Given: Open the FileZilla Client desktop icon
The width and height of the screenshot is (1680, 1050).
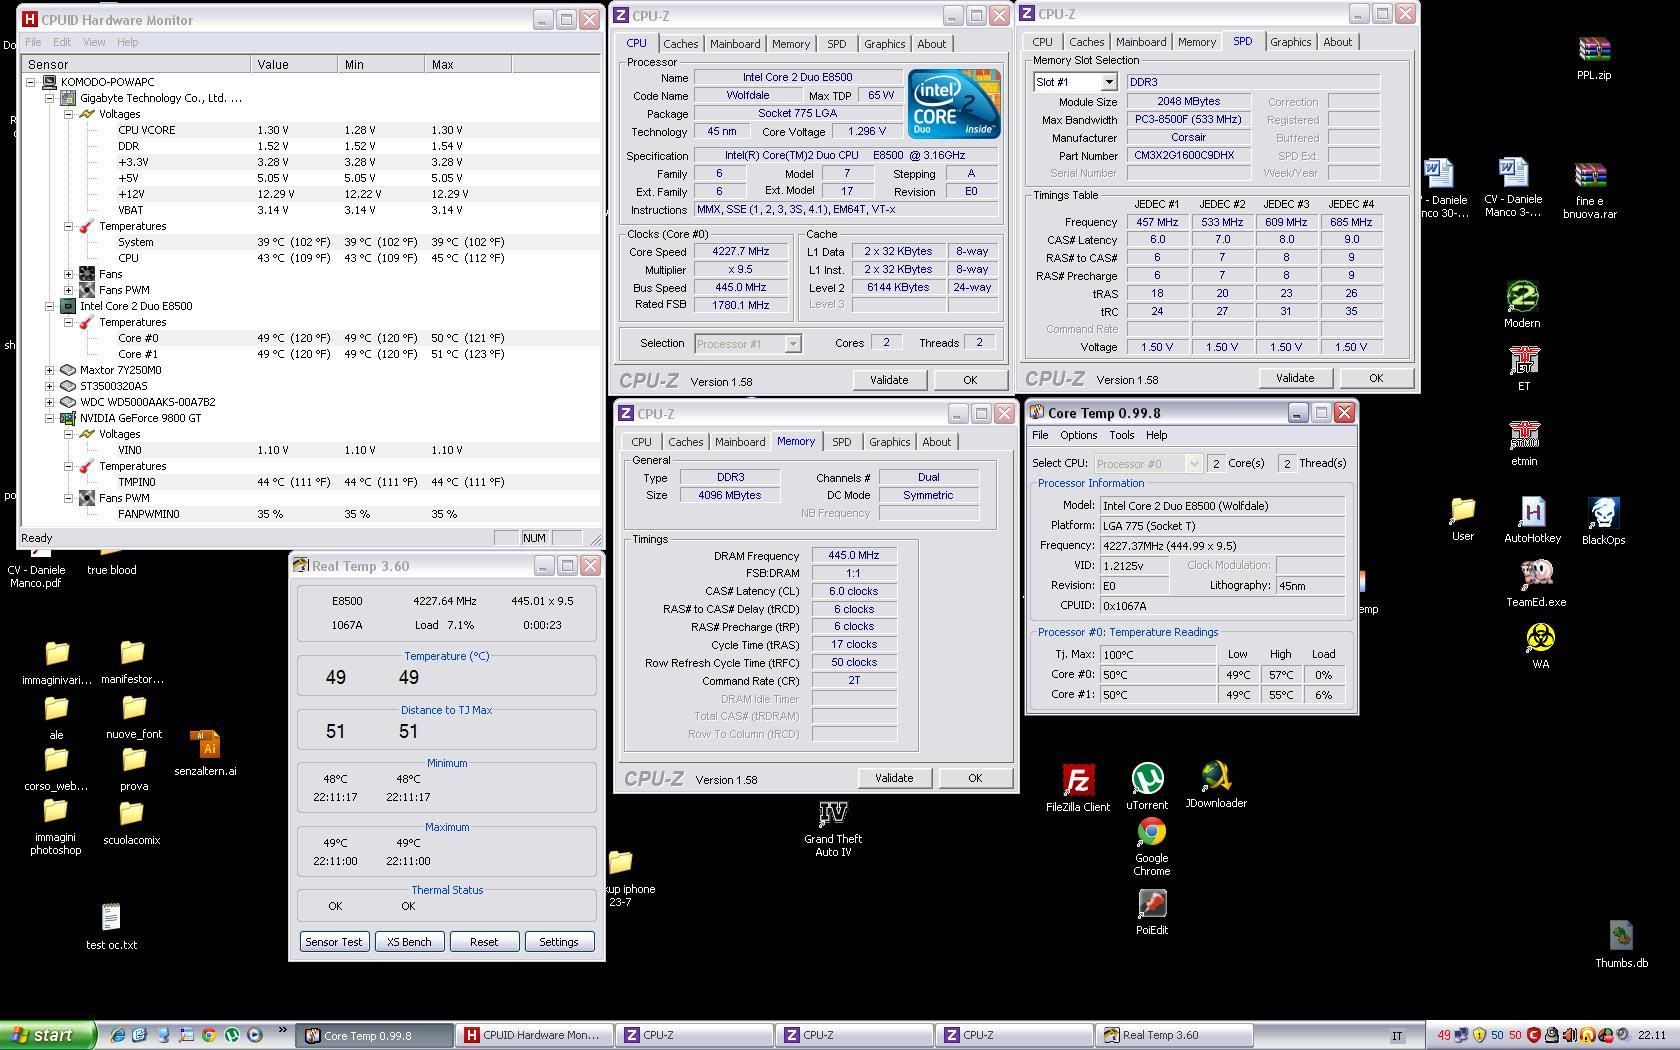Looking at the screenshot, I should [1077, 781].
